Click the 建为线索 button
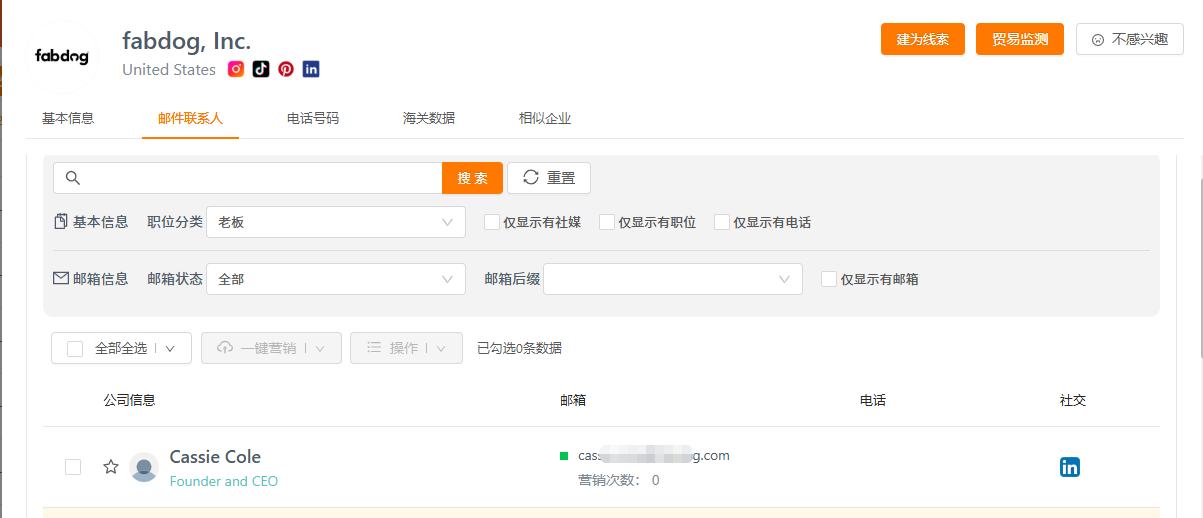This screenshot has width=1203, height=518. point(923,39)
